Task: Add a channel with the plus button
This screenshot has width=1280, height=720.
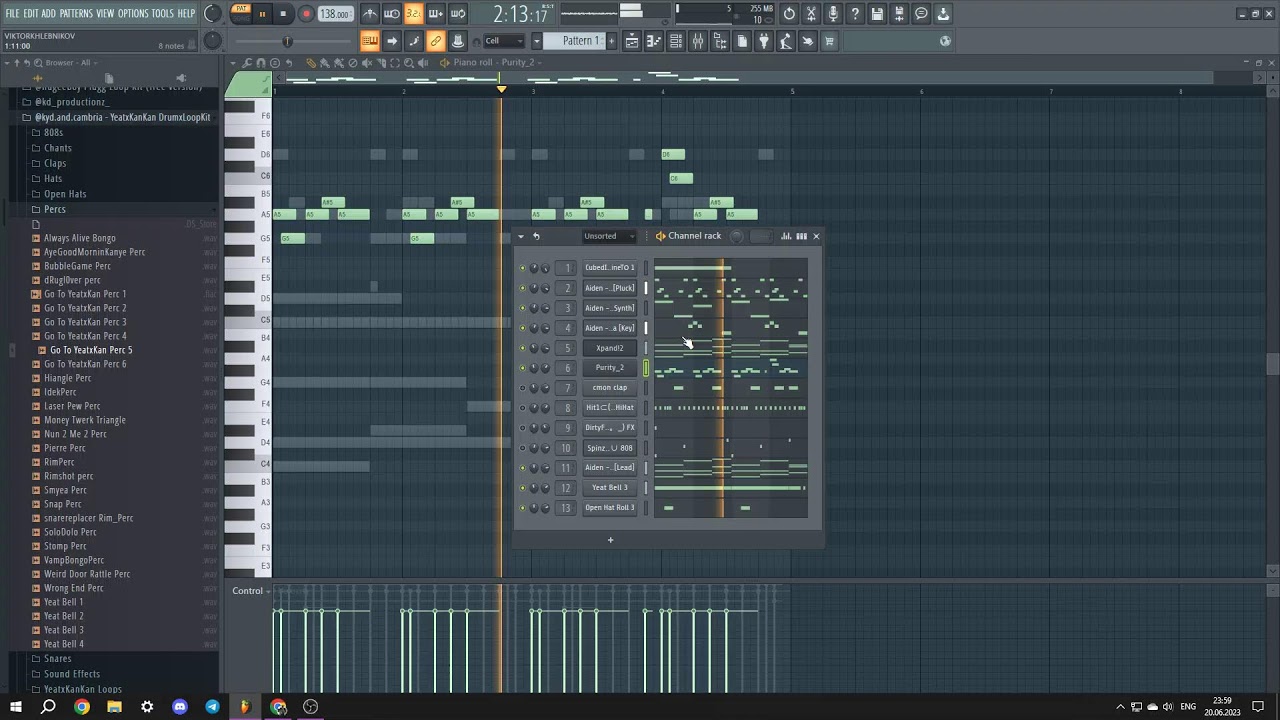Action: click(610, 540)
